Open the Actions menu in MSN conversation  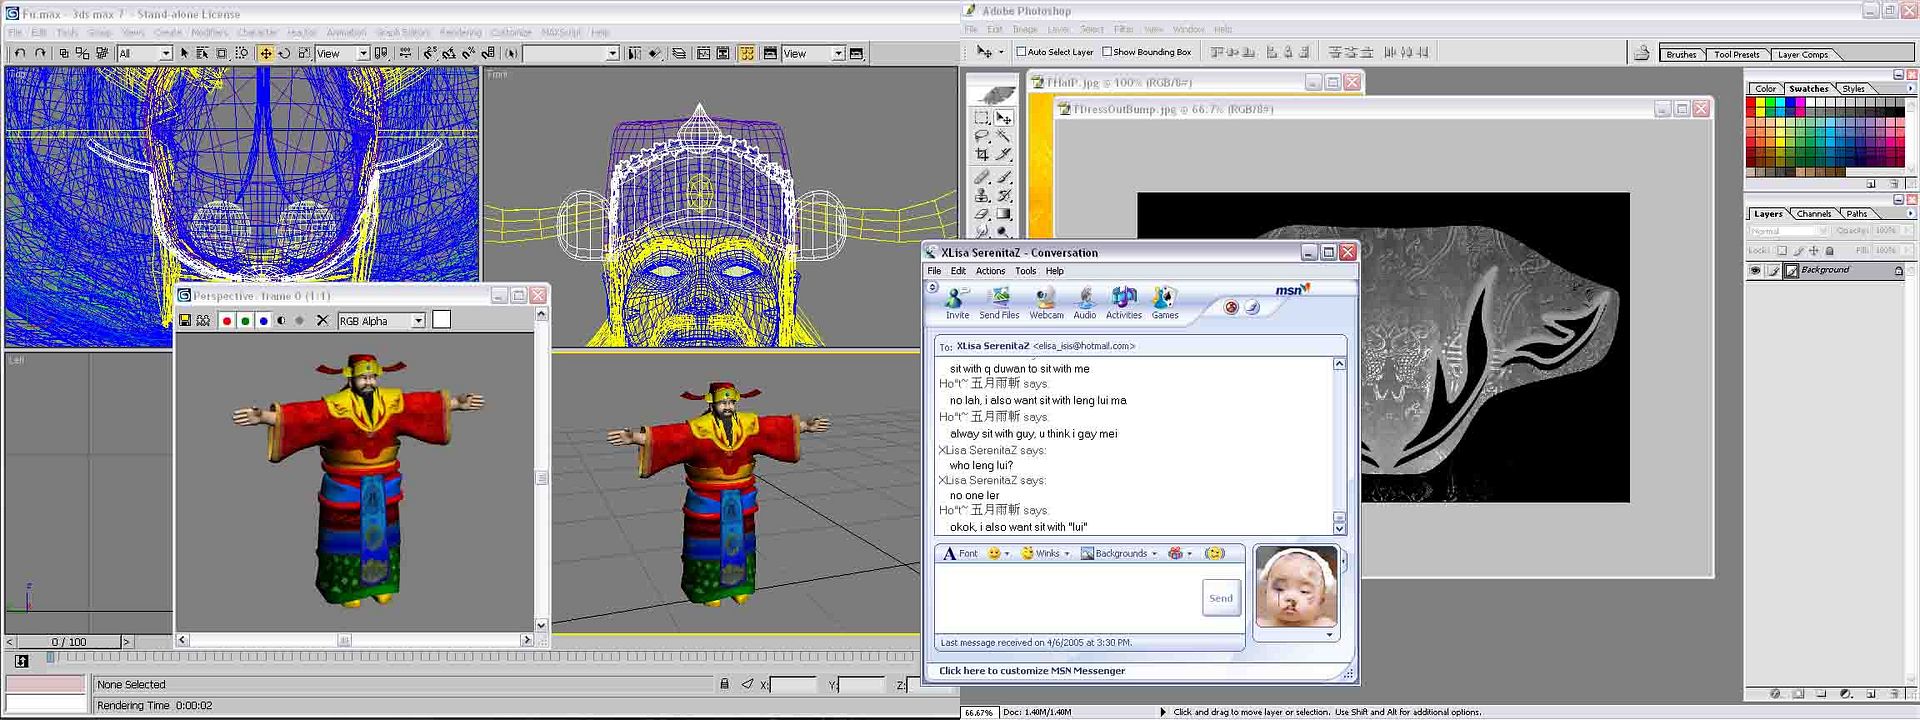coord(990,271)
